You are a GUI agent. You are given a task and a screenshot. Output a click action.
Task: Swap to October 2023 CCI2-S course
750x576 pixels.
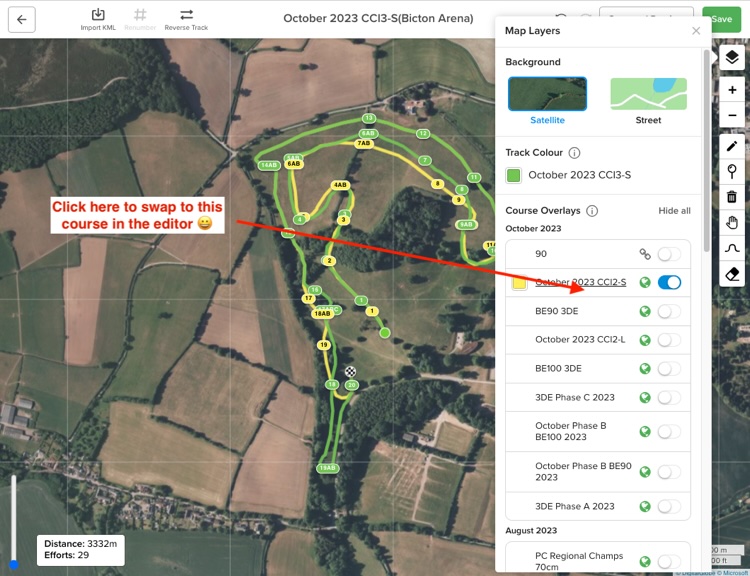[x=580, y=282]
